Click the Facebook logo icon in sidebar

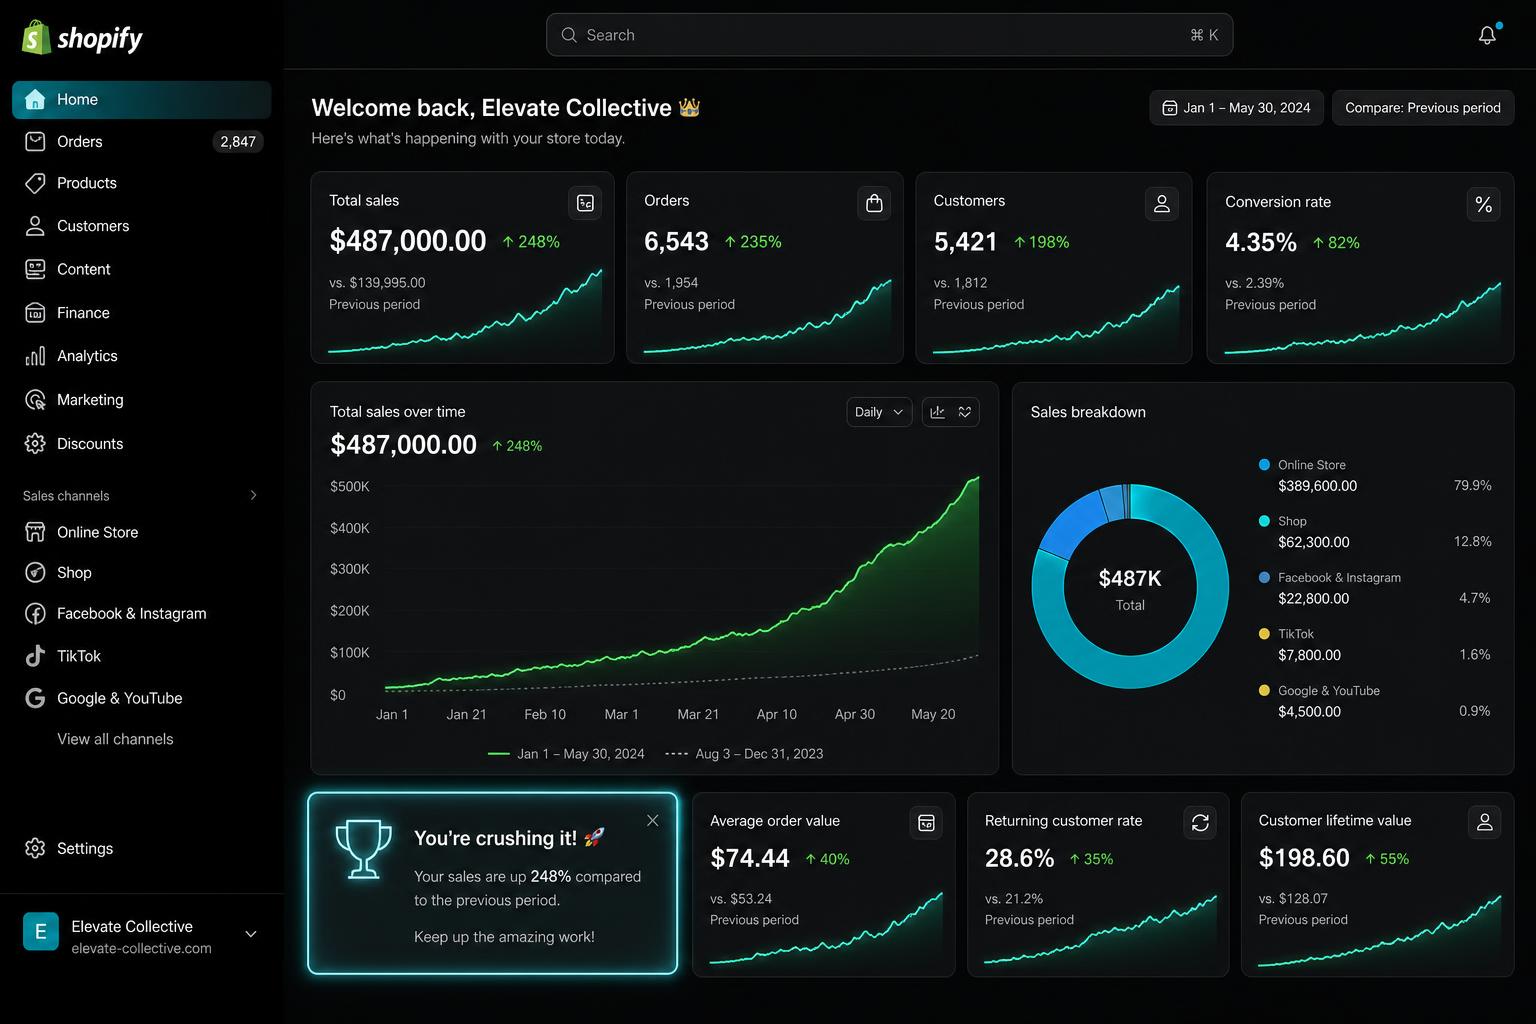coord(35,614)
